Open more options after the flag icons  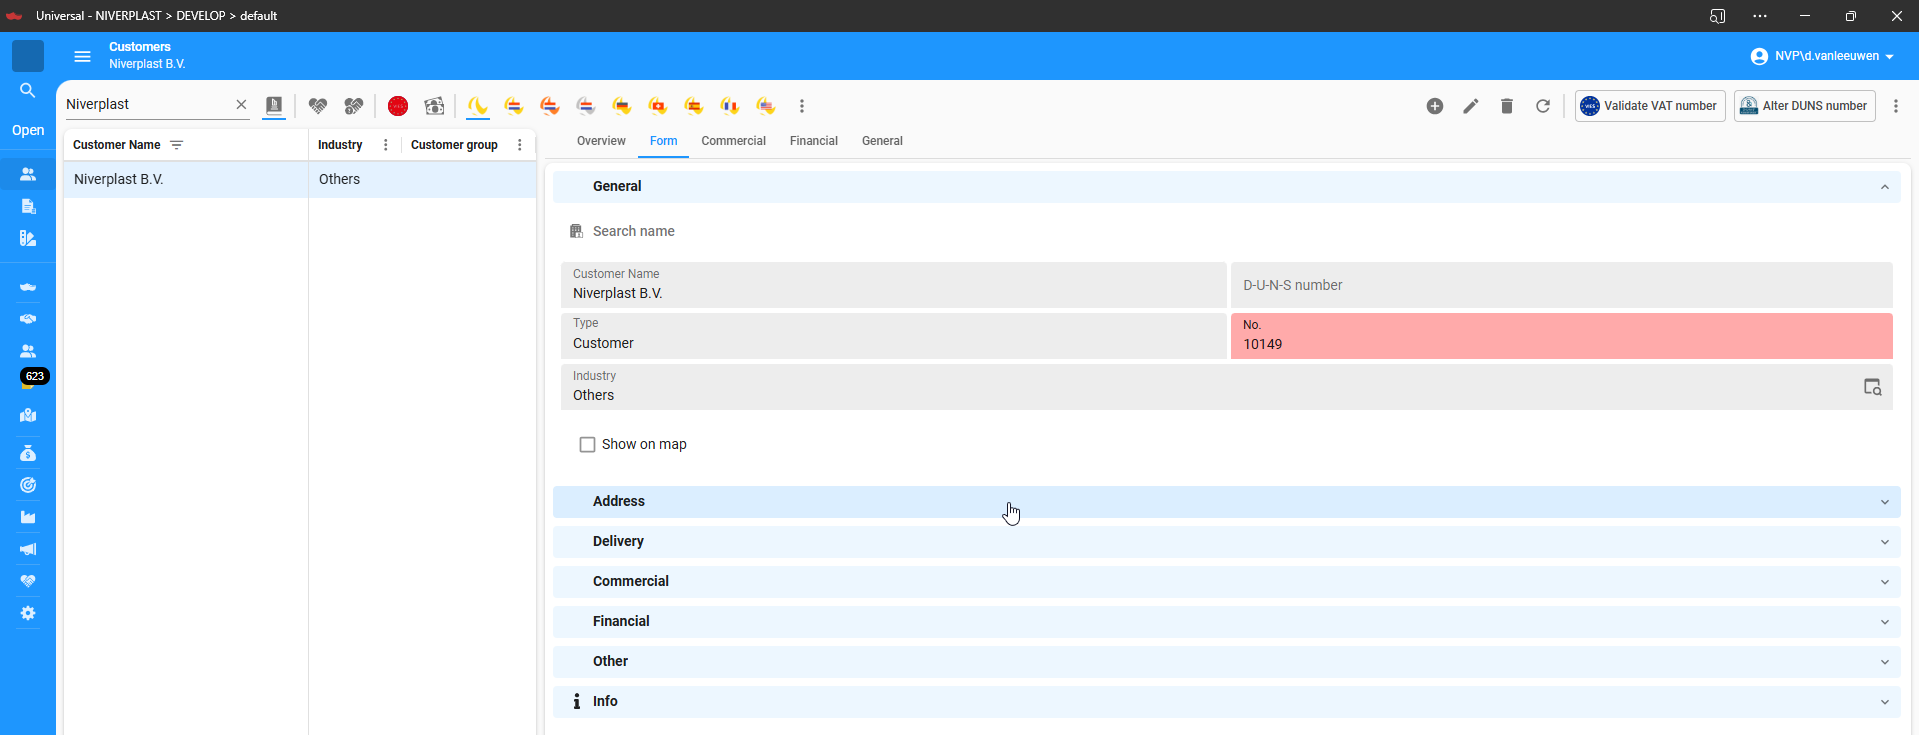[802, 106]
